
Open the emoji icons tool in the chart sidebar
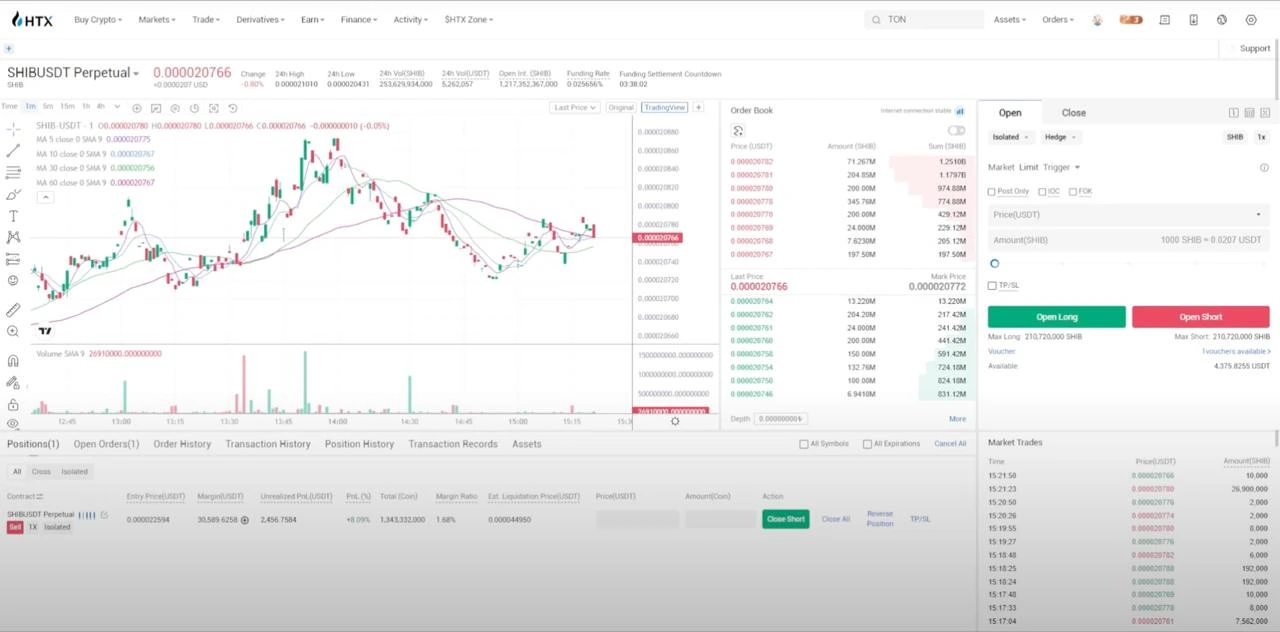[x=13, y=281]
